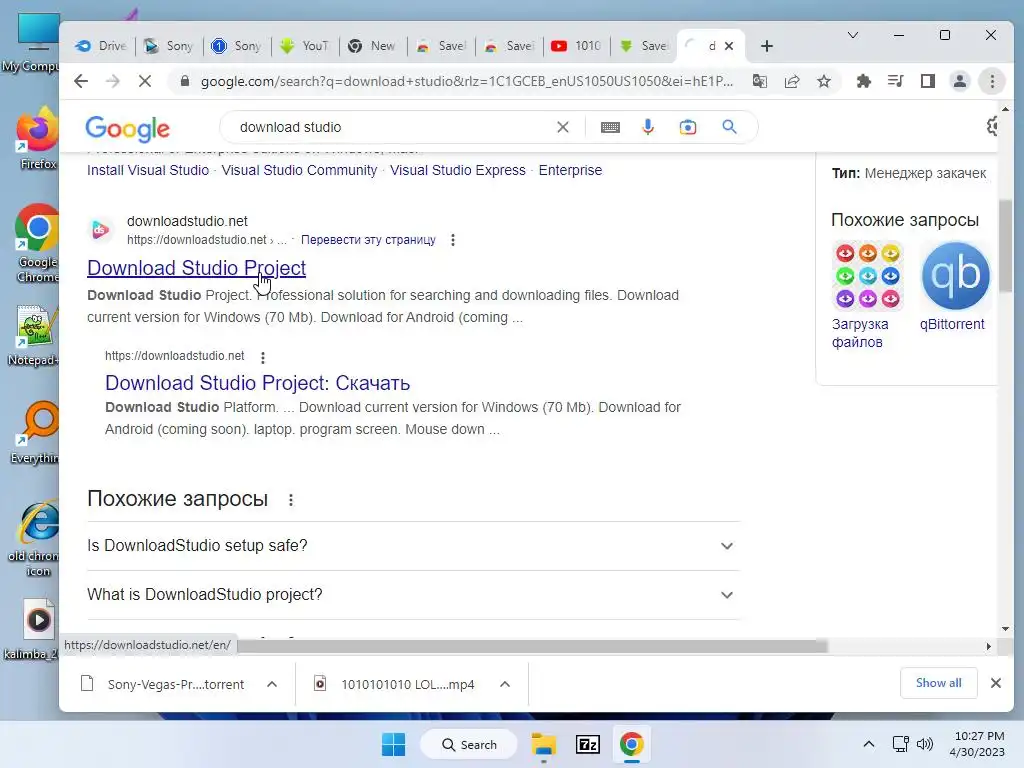1024x768 pixels.
Task: Click Visual Studio Express link
Action: click(x=458, y=170)
